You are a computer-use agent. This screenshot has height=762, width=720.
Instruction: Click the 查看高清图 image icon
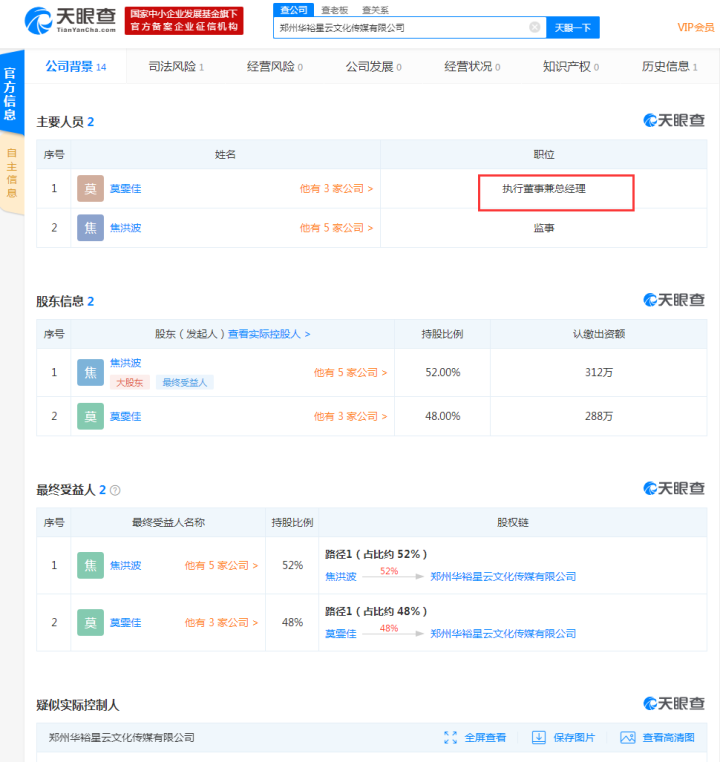[628, 738]
